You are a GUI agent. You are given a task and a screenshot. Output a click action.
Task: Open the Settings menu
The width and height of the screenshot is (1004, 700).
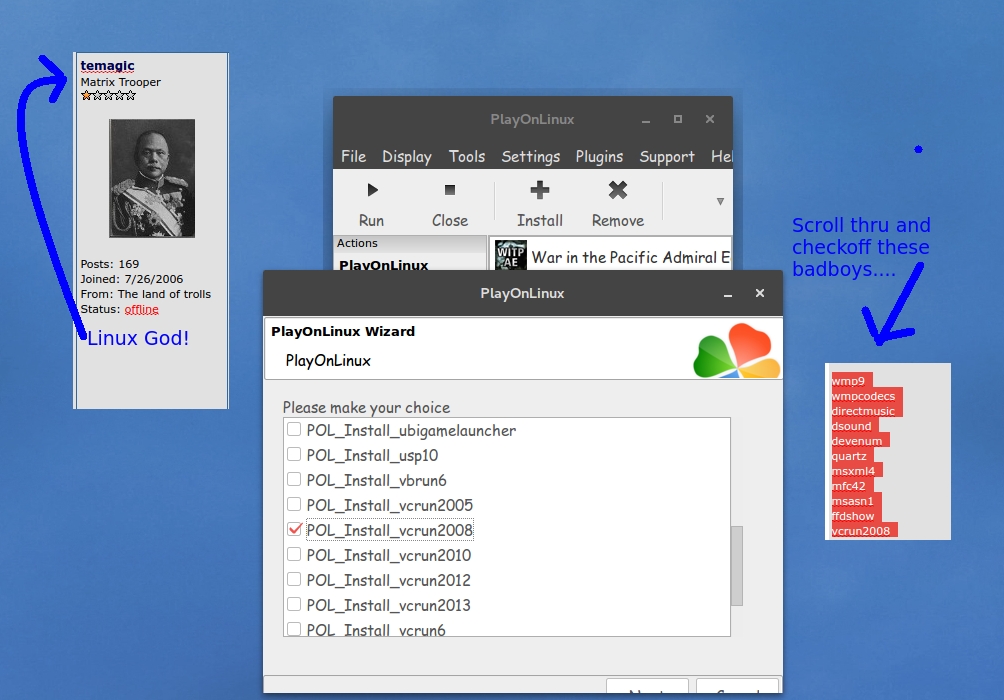pos(530,157)
